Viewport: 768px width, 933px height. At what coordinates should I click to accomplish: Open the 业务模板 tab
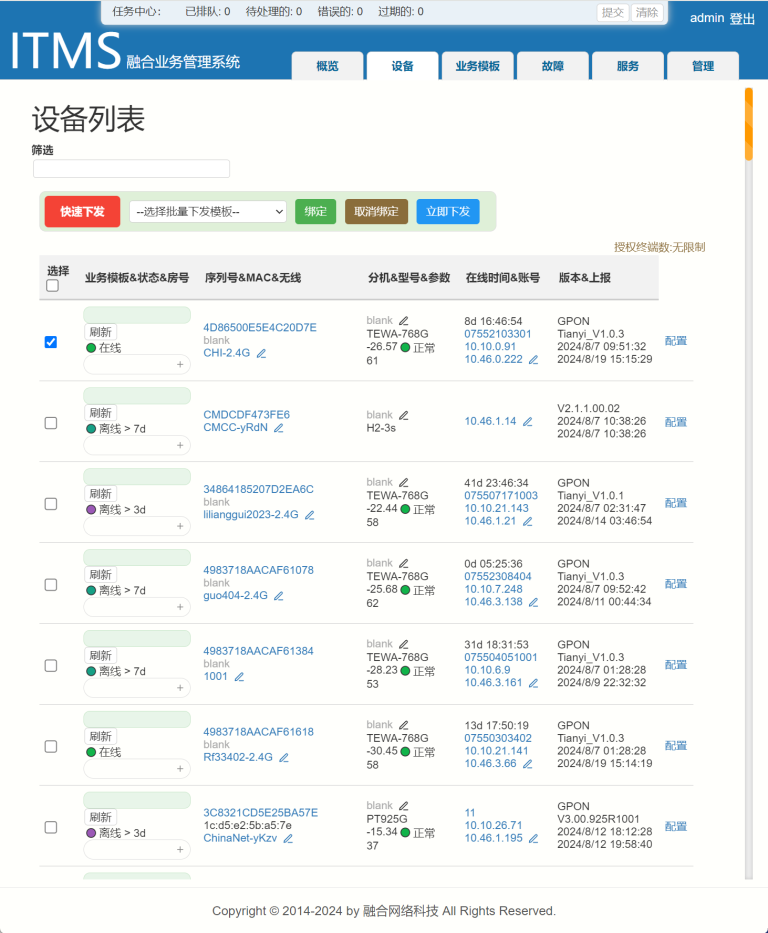pos(477,66)
